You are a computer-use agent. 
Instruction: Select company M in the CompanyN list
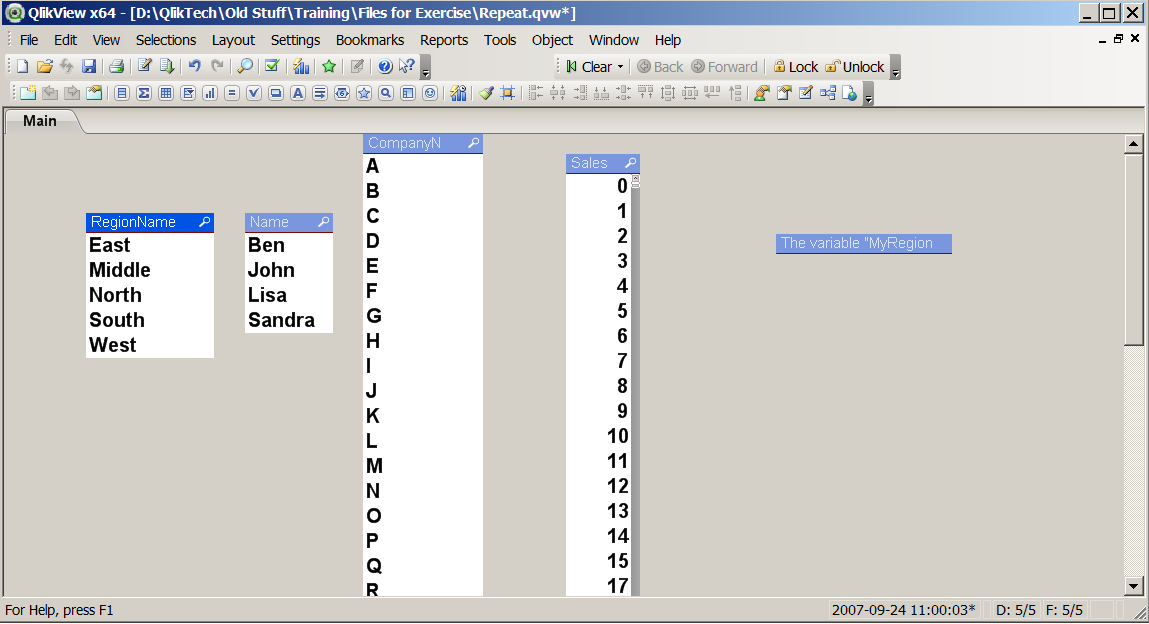tap(423, 466)
